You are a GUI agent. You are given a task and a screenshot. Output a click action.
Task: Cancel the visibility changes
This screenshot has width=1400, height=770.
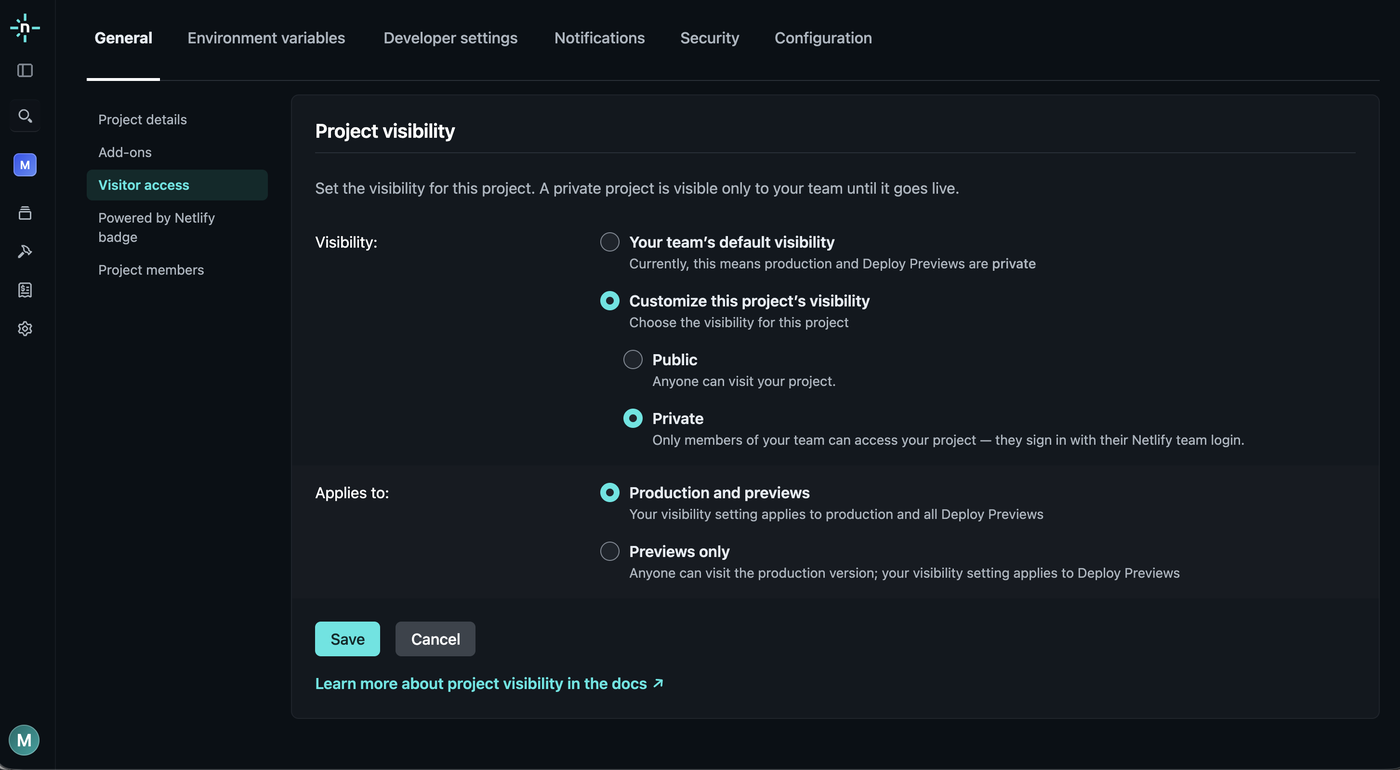435,639
